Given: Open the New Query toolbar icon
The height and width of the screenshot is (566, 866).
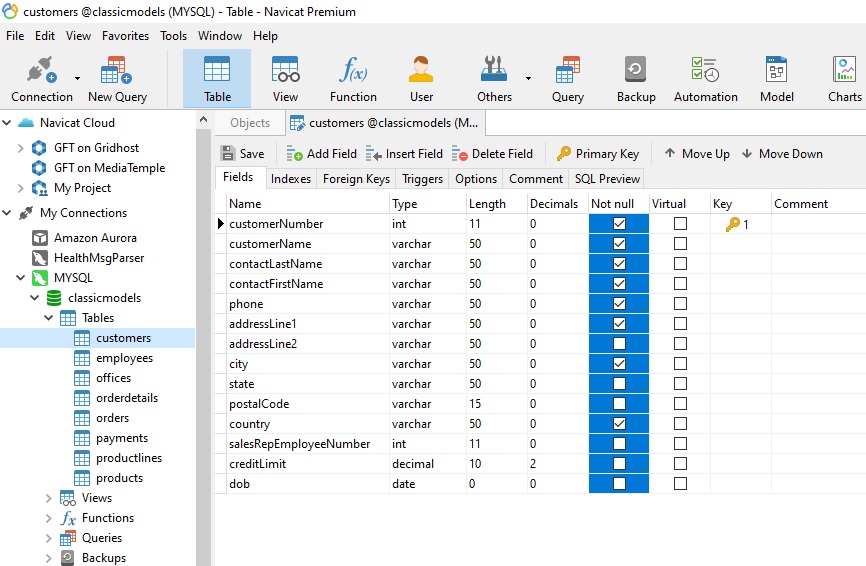Looking at the screenshot, I should tap(117, 79).
